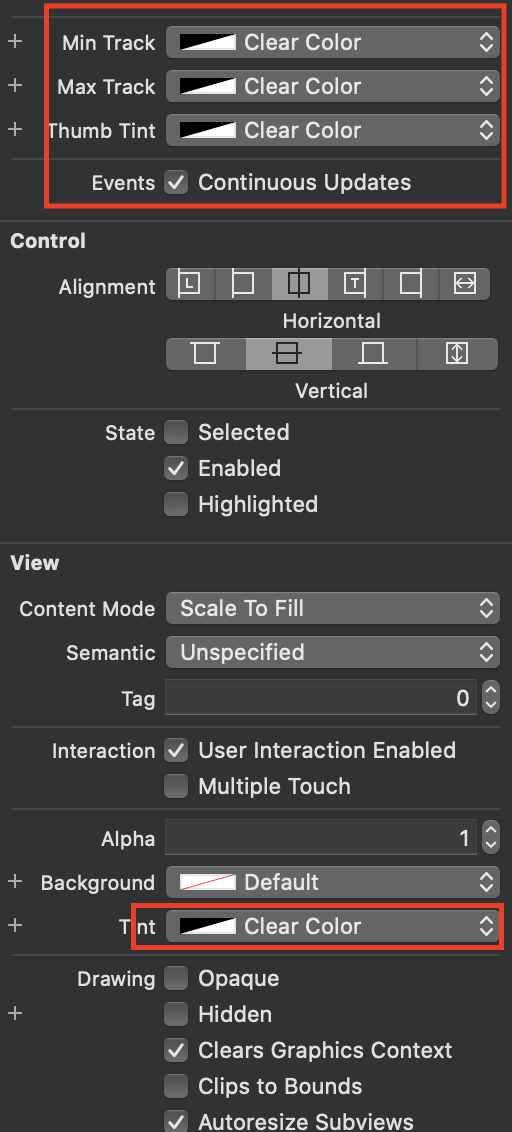
Task: Check the Selected state checkbox
Action: pyautogui.click(x=176, y=432)
